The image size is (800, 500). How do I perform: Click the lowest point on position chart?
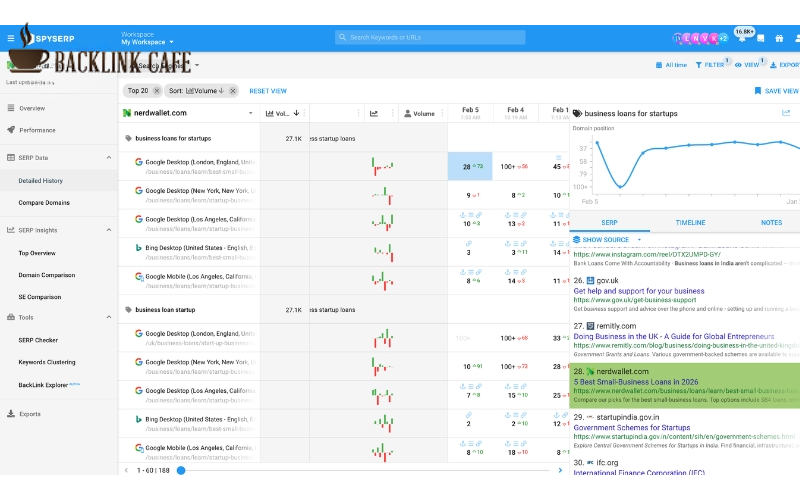[x=620, y=187]
